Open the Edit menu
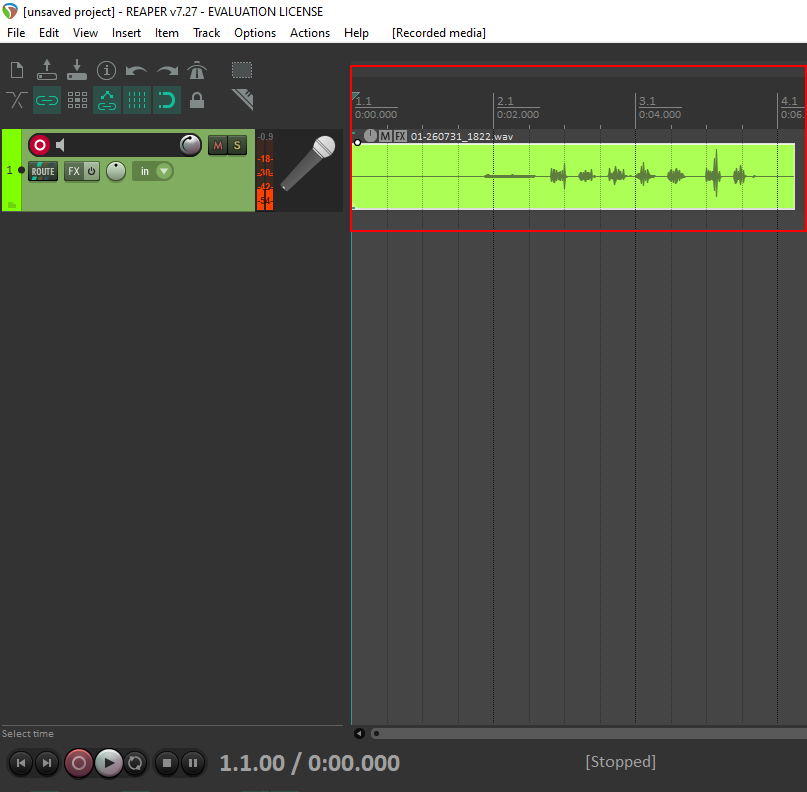 coord(49,33)
